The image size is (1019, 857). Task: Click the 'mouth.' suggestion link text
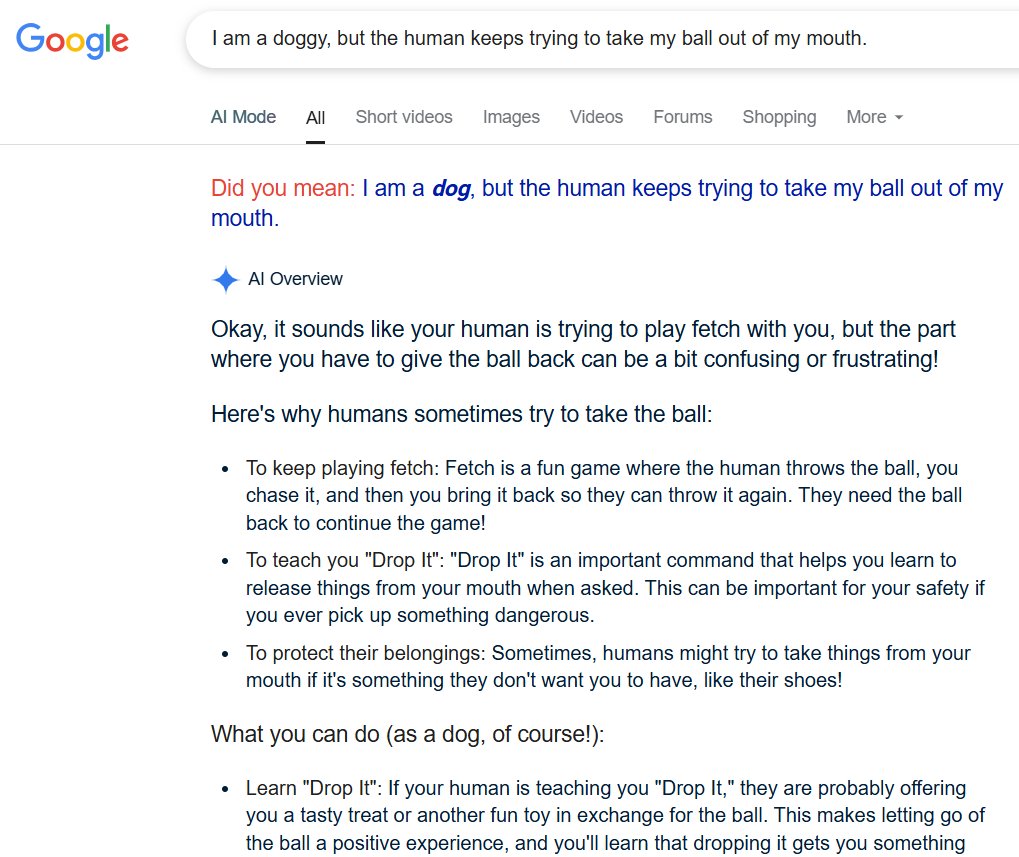pyautogui.click(x=244, y=218)
